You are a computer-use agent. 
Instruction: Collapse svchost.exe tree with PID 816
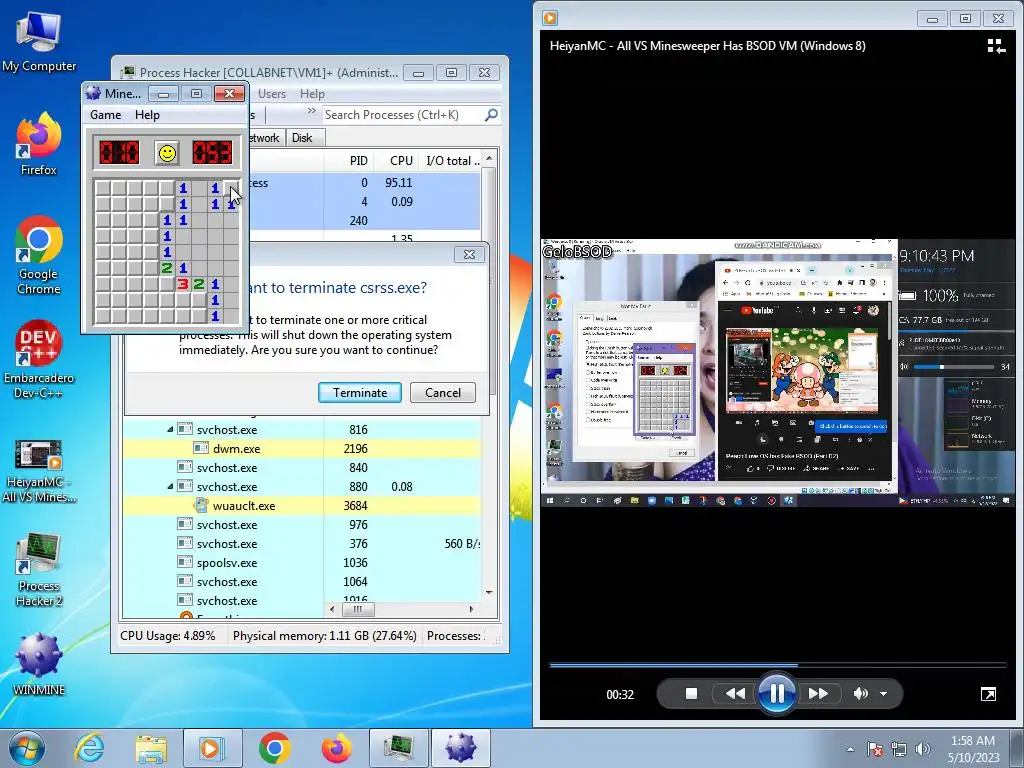pos(170,430)
